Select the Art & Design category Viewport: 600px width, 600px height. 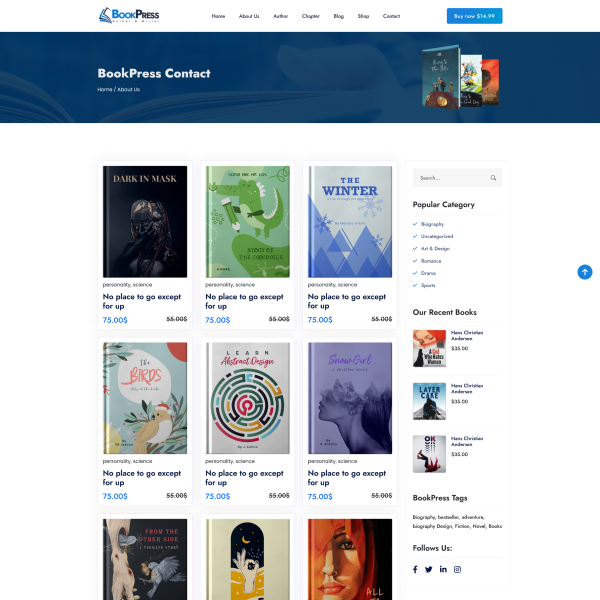(x=435, y=248)
